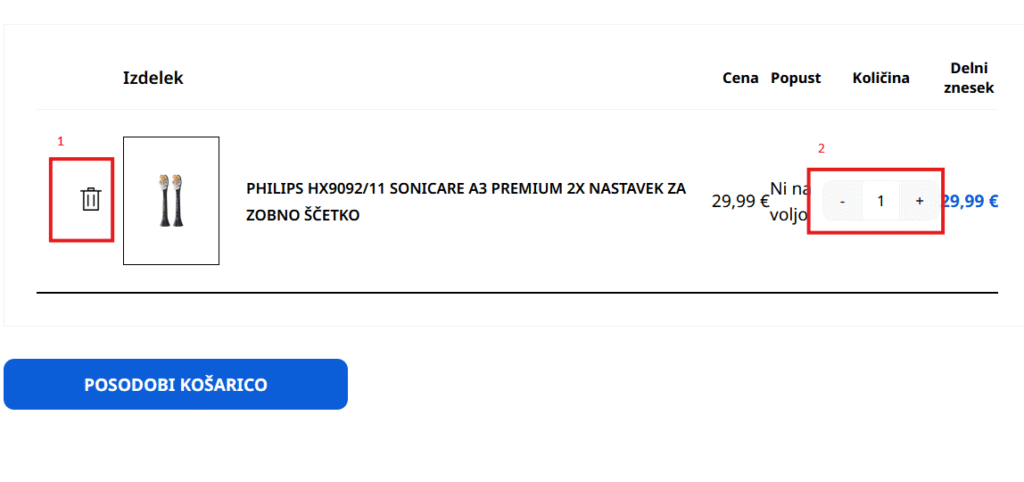Click the red annotation number 1
Image resolution: width=1024 pixels, height=482 pixels.
click(60, 142)
